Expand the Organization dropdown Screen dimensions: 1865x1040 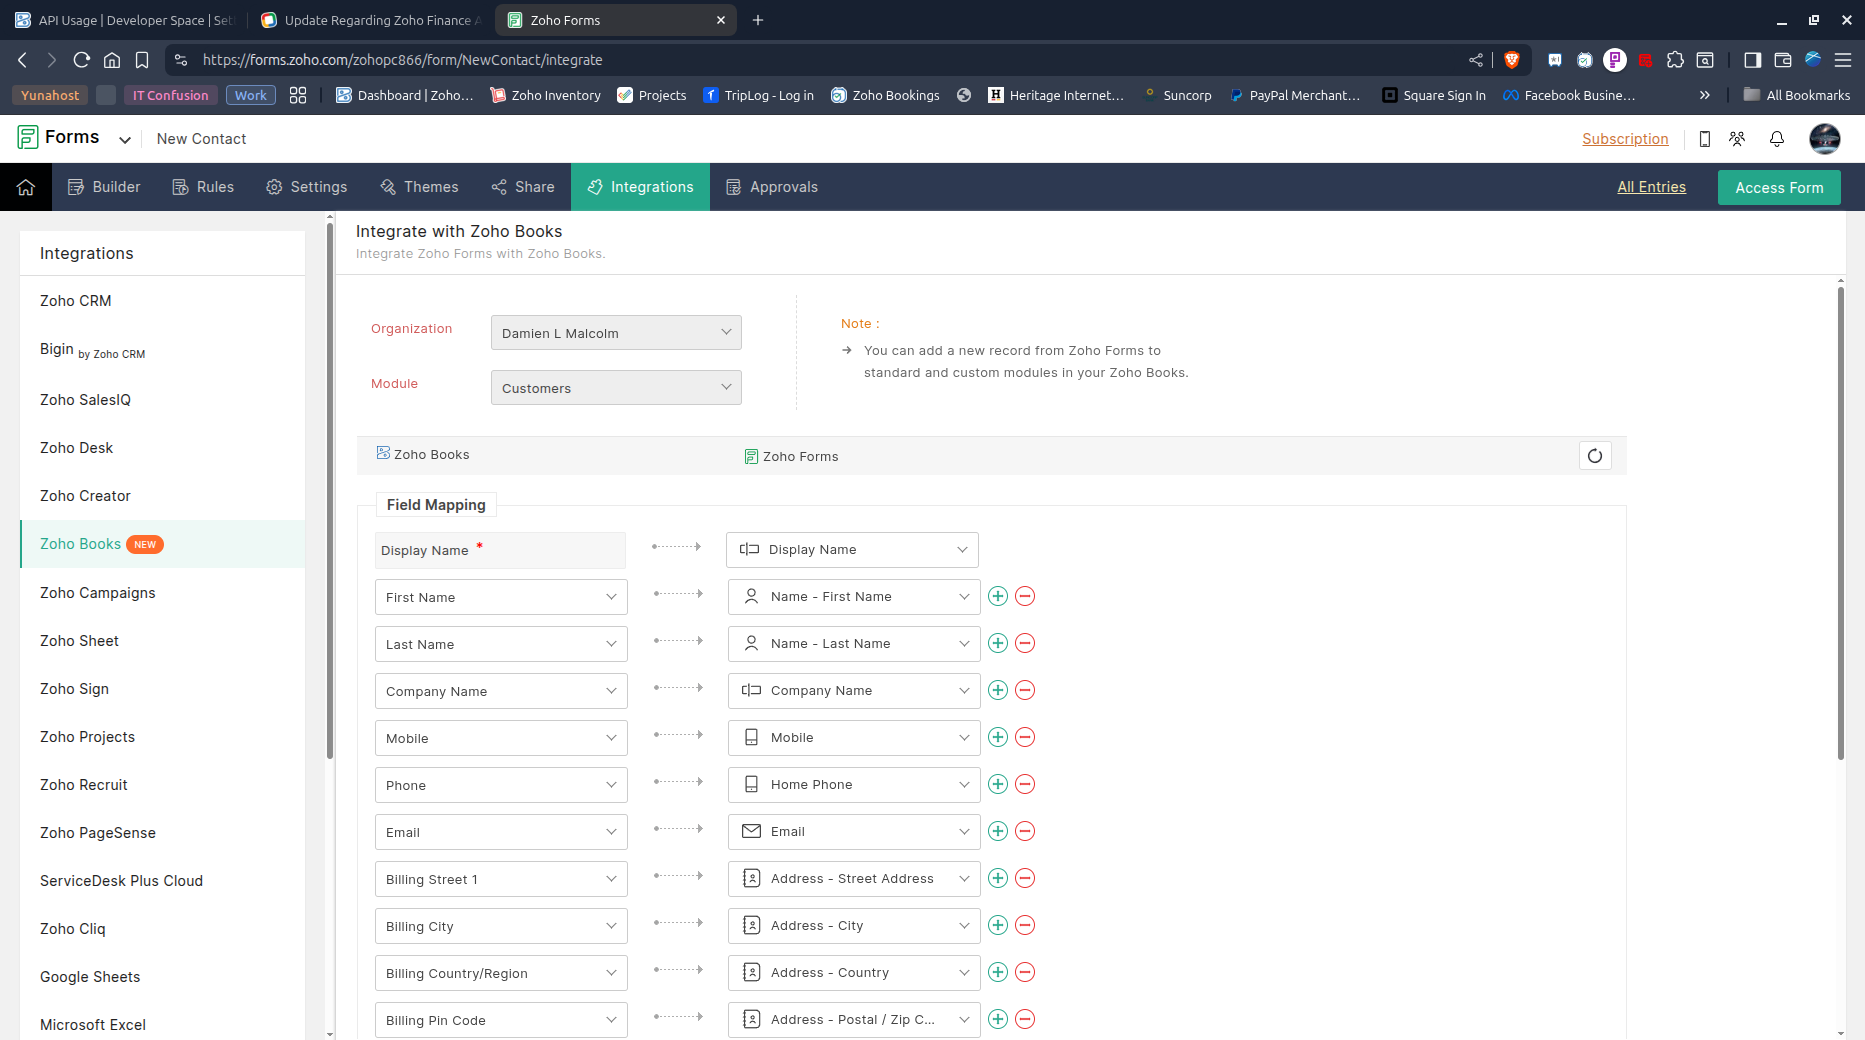coord(616,333)
